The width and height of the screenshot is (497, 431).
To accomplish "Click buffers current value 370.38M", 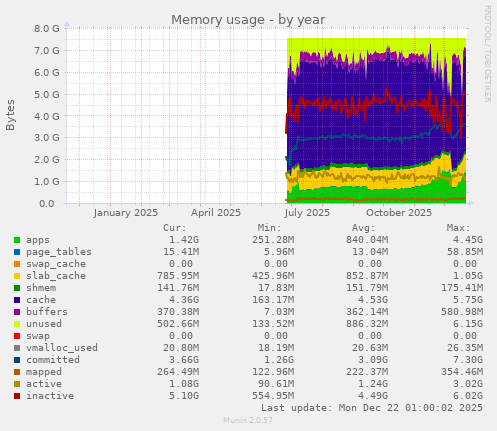I will pyautogui.click(x=178, y=312).
